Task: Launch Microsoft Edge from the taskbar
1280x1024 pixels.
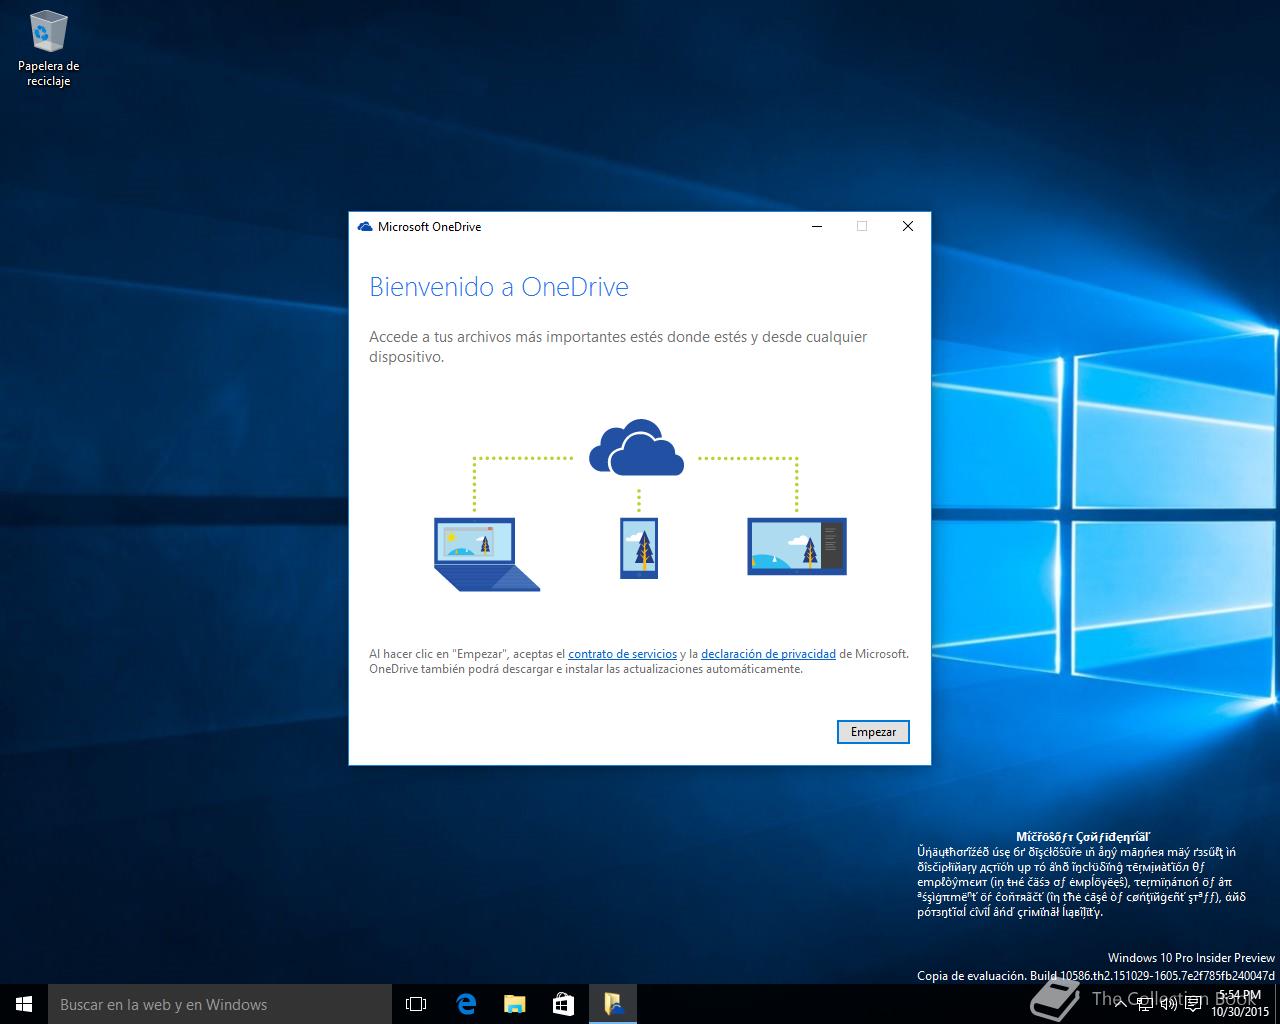Action: point(465,1004)
